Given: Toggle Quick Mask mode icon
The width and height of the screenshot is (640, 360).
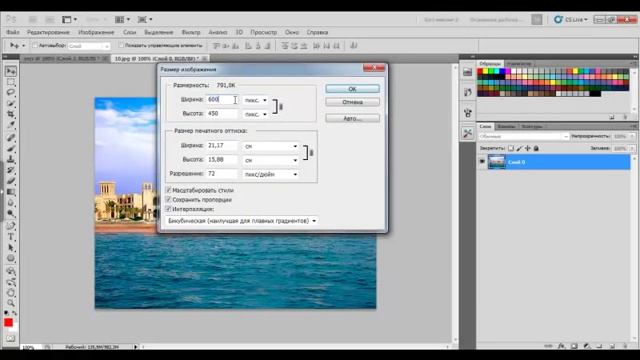Looking at the screenshot, I should [10, 338].
